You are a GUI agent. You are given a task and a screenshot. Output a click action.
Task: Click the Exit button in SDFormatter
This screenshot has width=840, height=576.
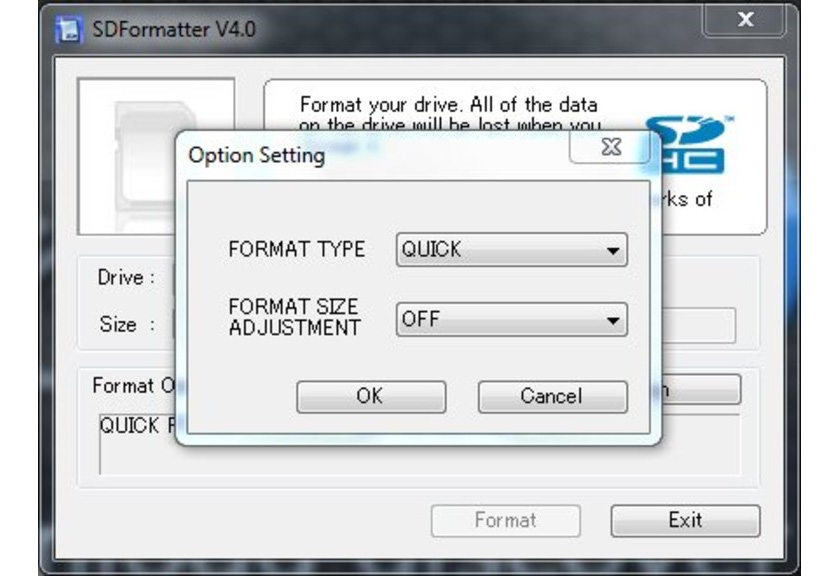click(685, 520)
